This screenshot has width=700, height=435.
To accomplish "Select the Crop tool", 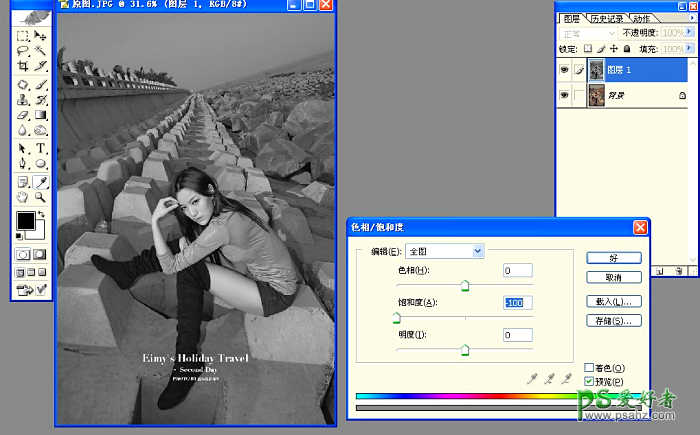I will tap(23, 66).
